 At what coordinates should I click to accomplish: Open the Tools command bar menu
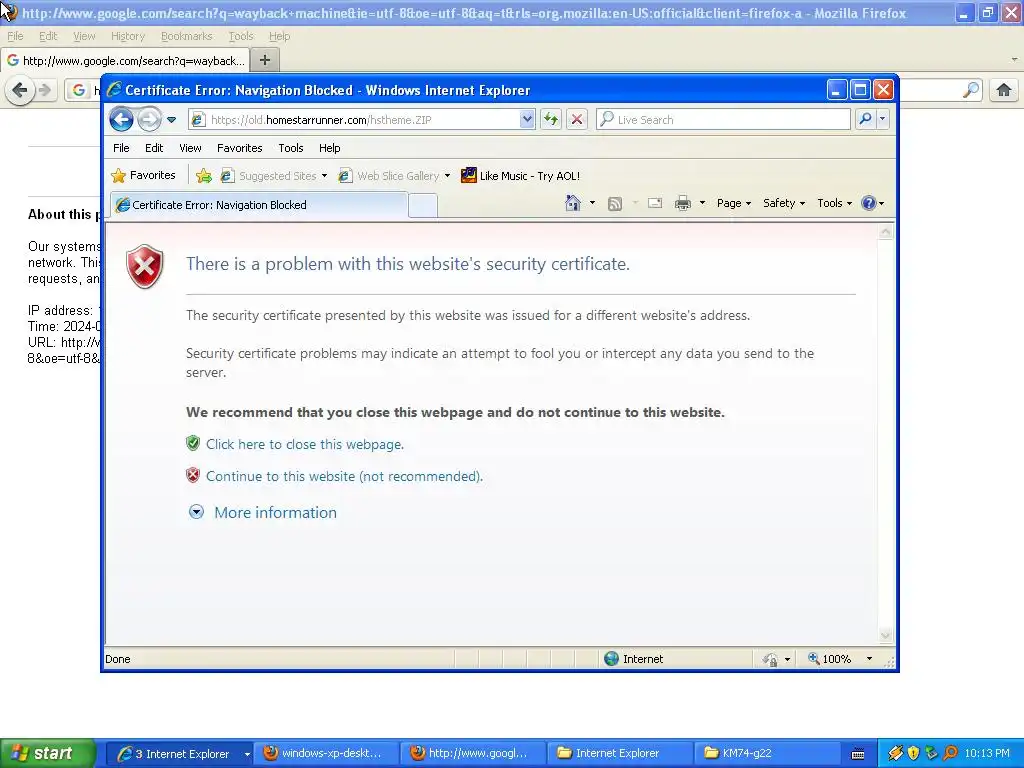pyautogui.click(x=835, y=203)
